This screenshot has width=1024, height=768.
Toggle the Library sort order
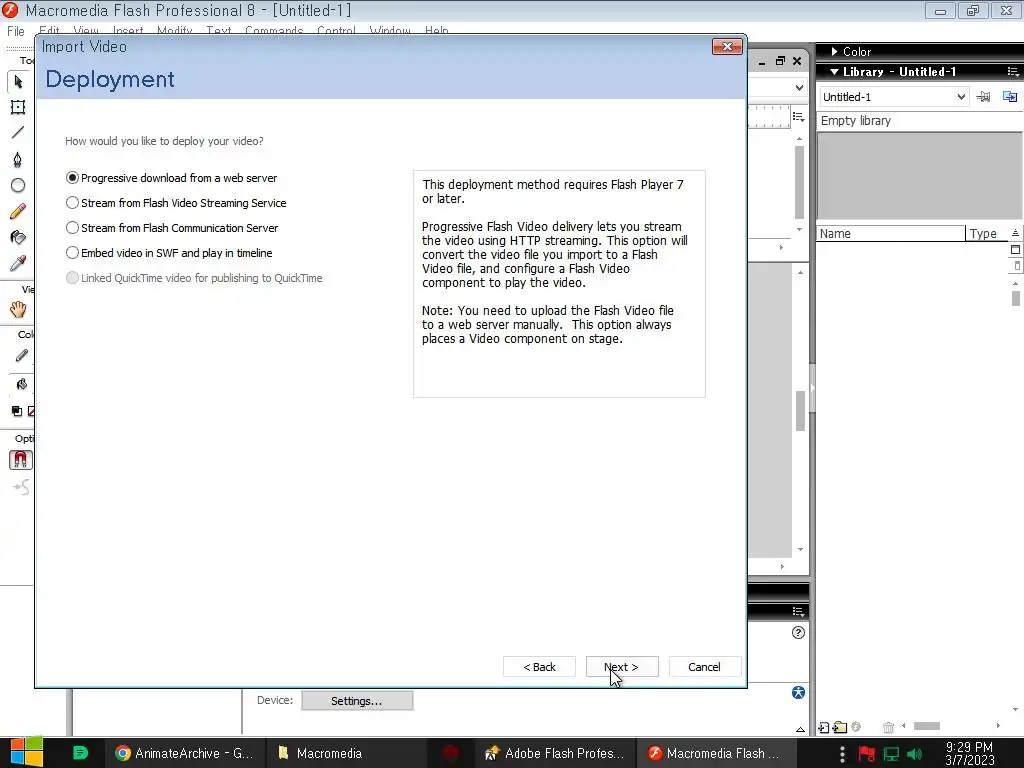(x=1015, y=233)
